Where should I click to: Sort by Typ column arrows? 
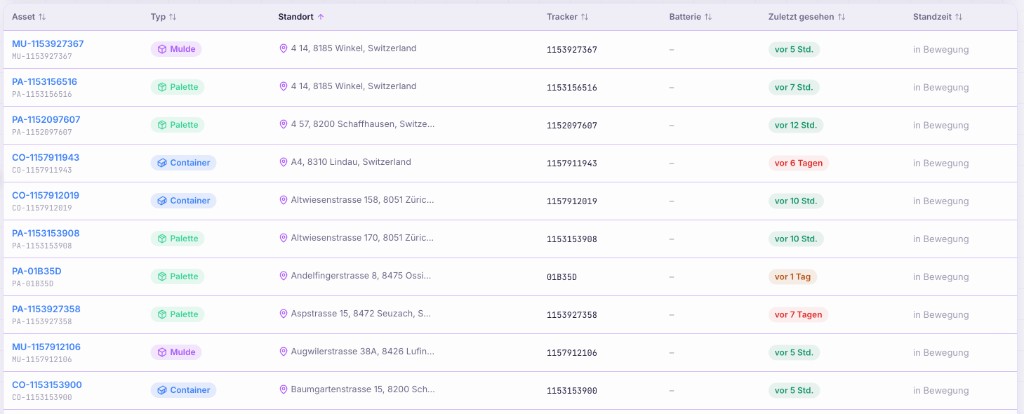[x=172, y=17]
